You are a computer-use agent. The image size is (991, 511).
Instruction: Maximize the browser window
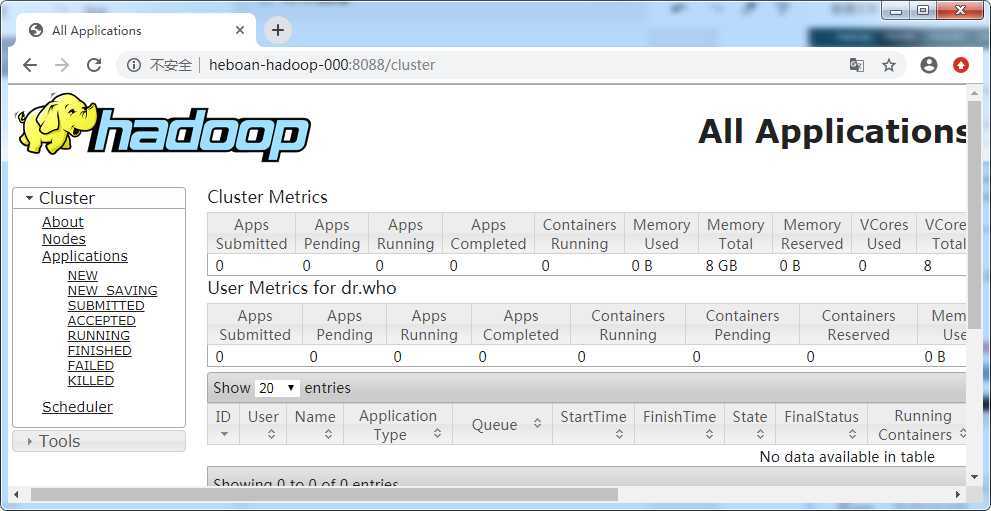[923, 11]
